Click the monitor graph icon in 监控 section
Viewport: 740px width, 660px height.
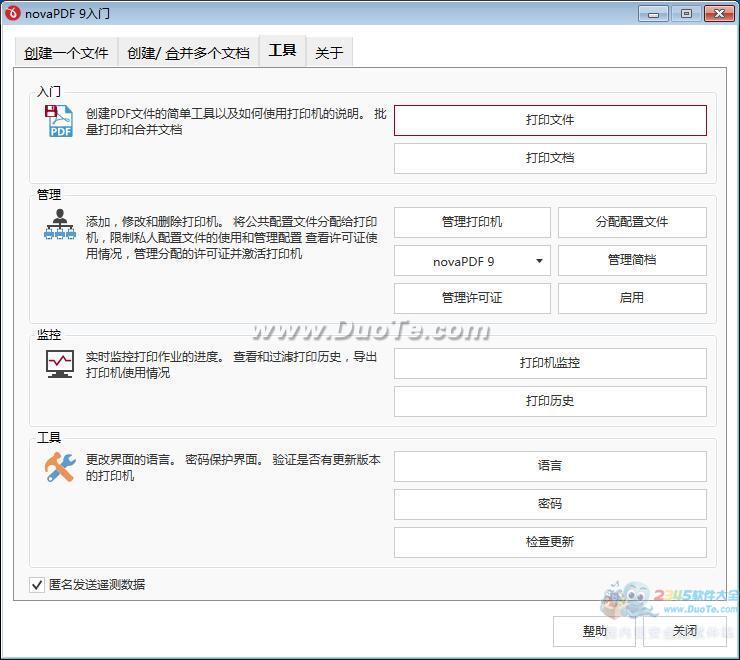pos(60,364)
